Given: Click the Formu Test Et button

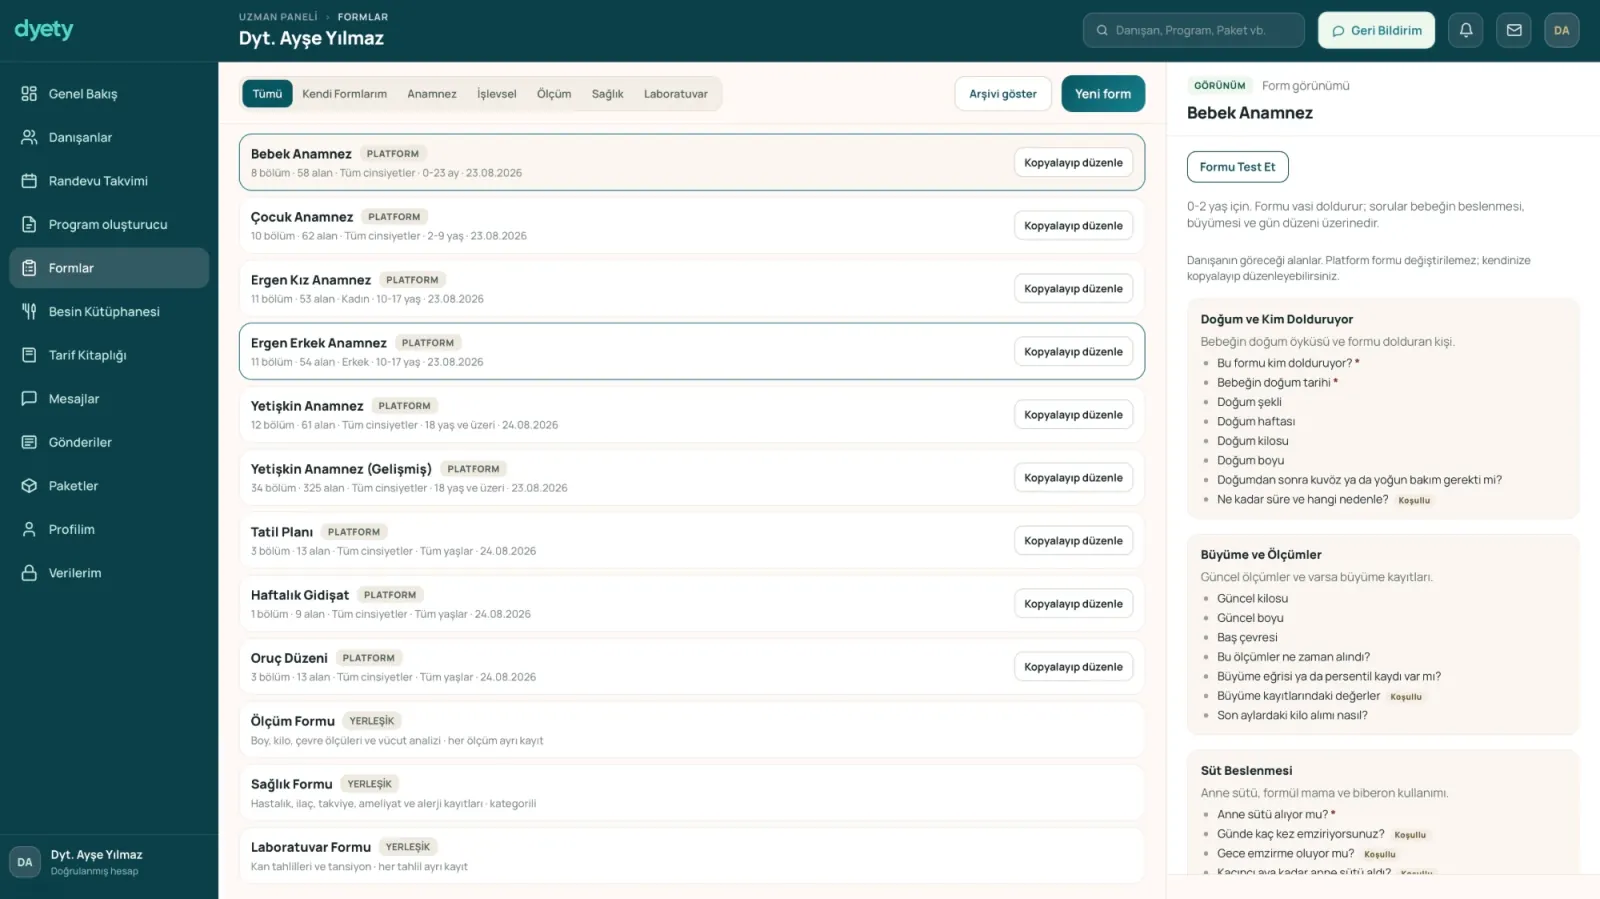Looking at the screenshot, I should [x=1237, y=167].
